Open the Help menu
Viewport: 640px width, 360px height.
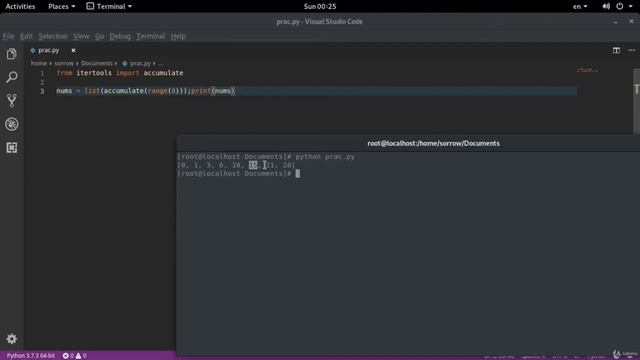pyautogui.click(x=178, y=36)
